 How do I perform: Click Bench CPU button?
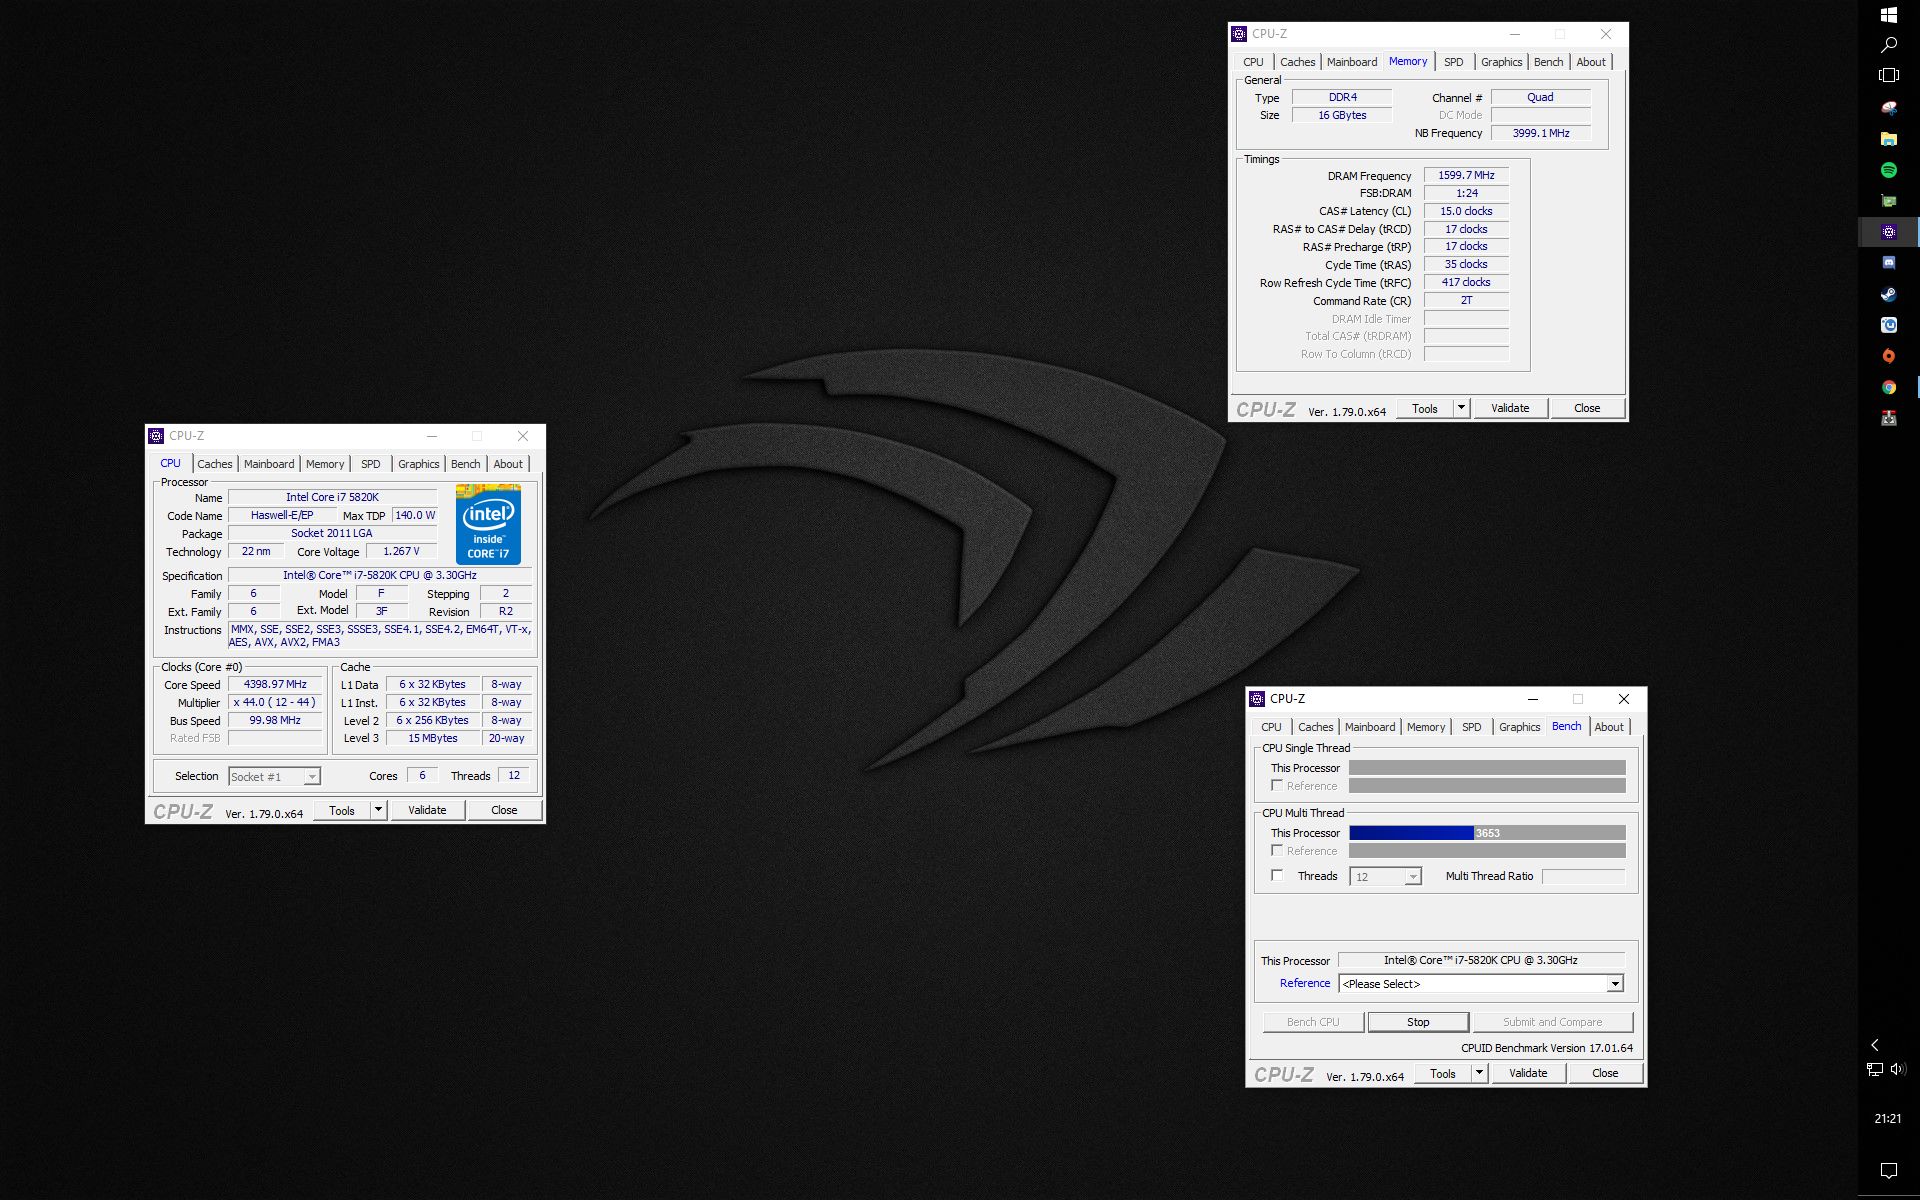point(1313,1022)
